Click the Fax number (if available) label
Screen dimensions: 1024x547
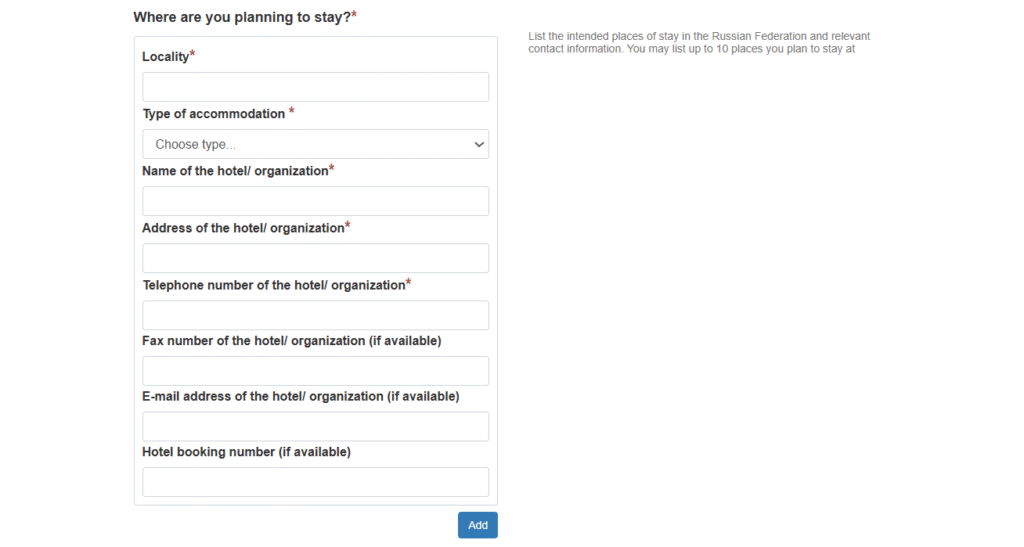click(x=291, y=341)
